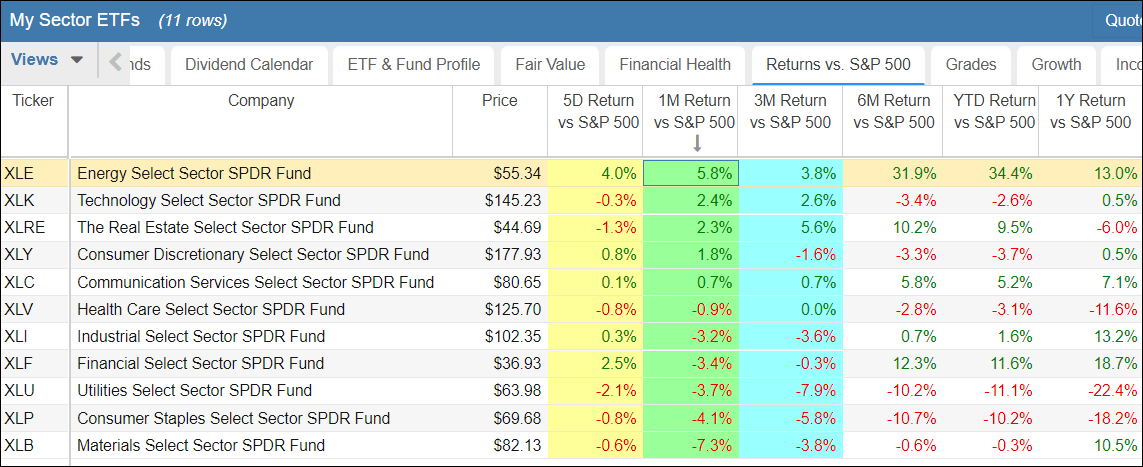Click XLU 3M return cell -7.9%
Viewport: 1143px width, 467px height.
pos(790,391)
